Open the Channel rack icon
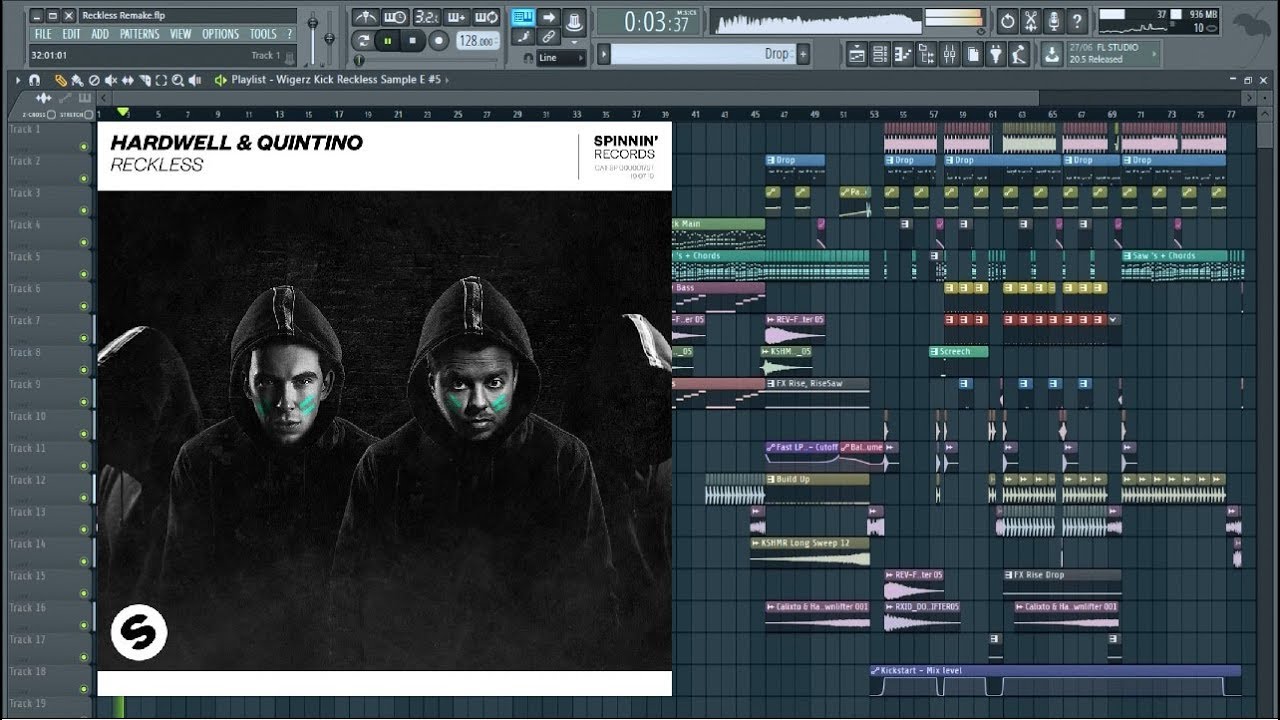The image size is (1280, 720). click(880, 54)
